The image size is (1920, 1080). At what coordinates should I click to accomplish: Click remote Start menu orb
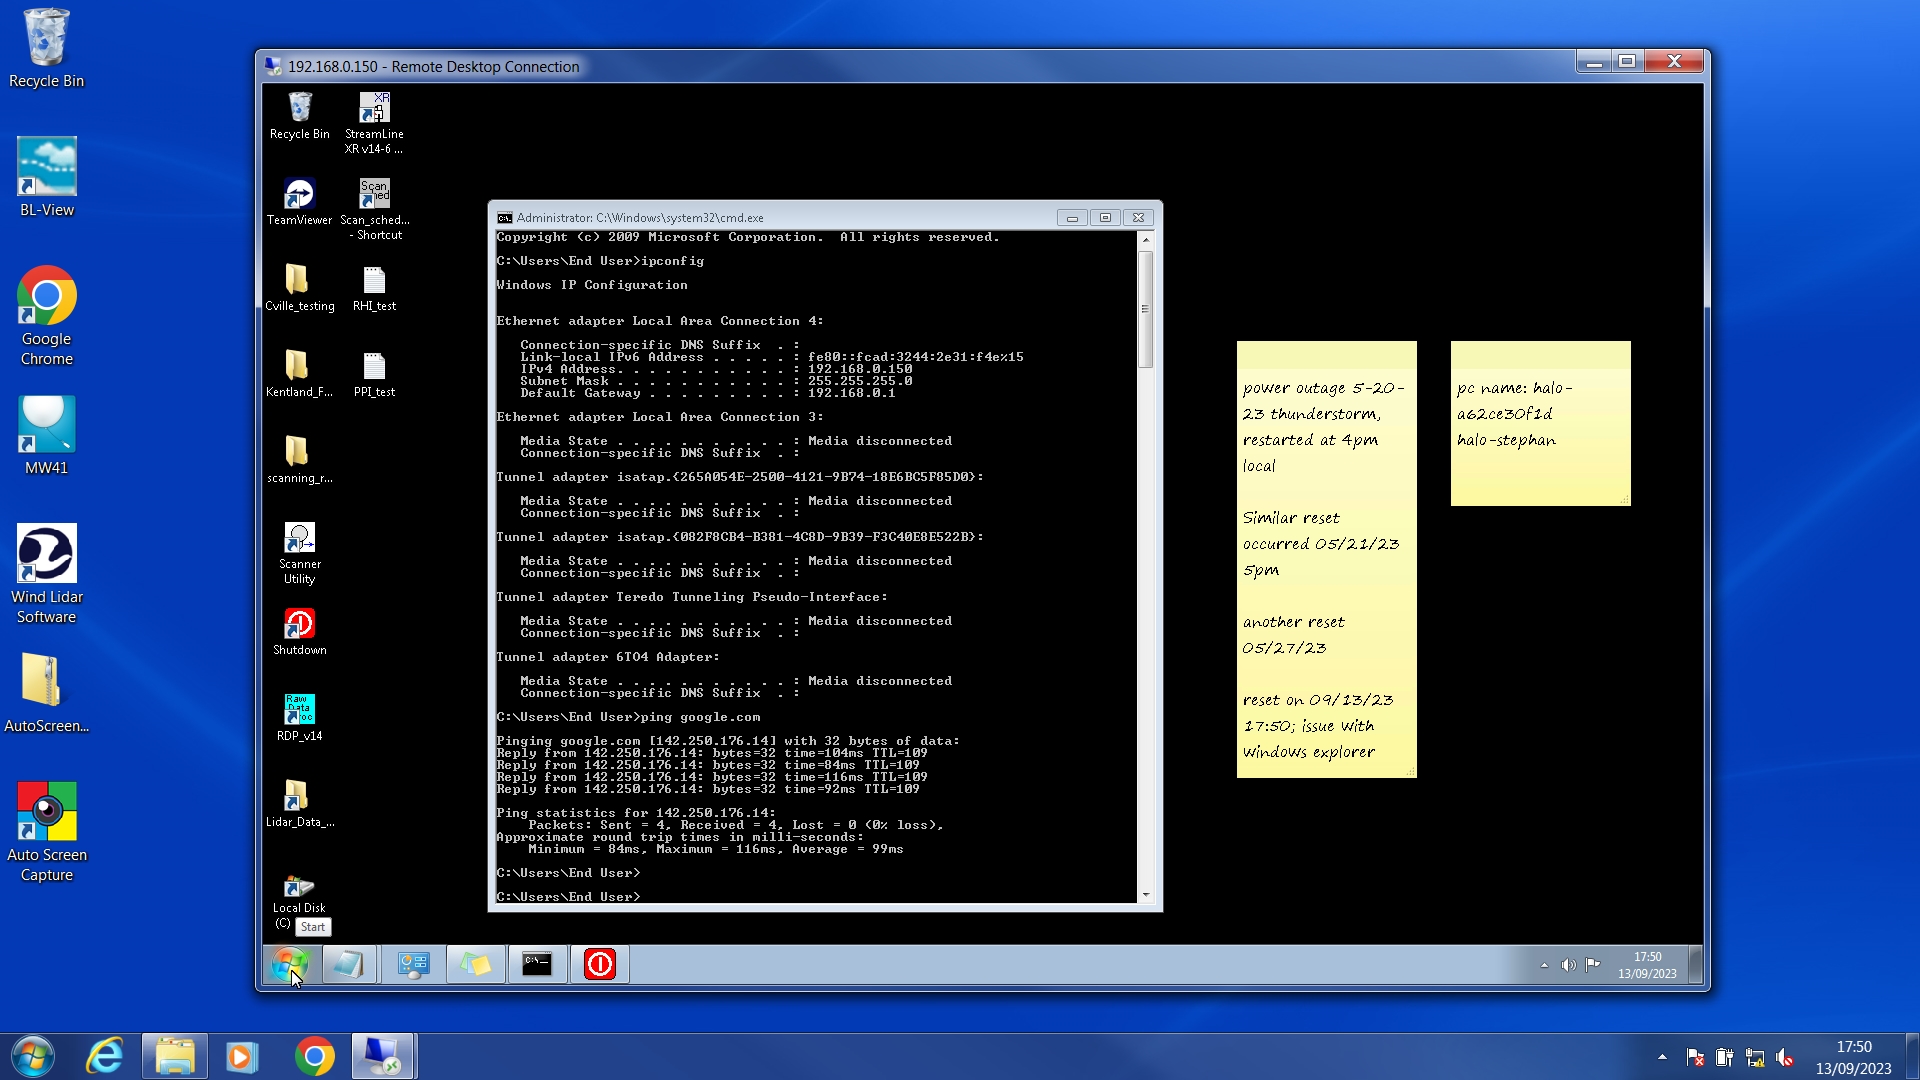click(289, 964)
